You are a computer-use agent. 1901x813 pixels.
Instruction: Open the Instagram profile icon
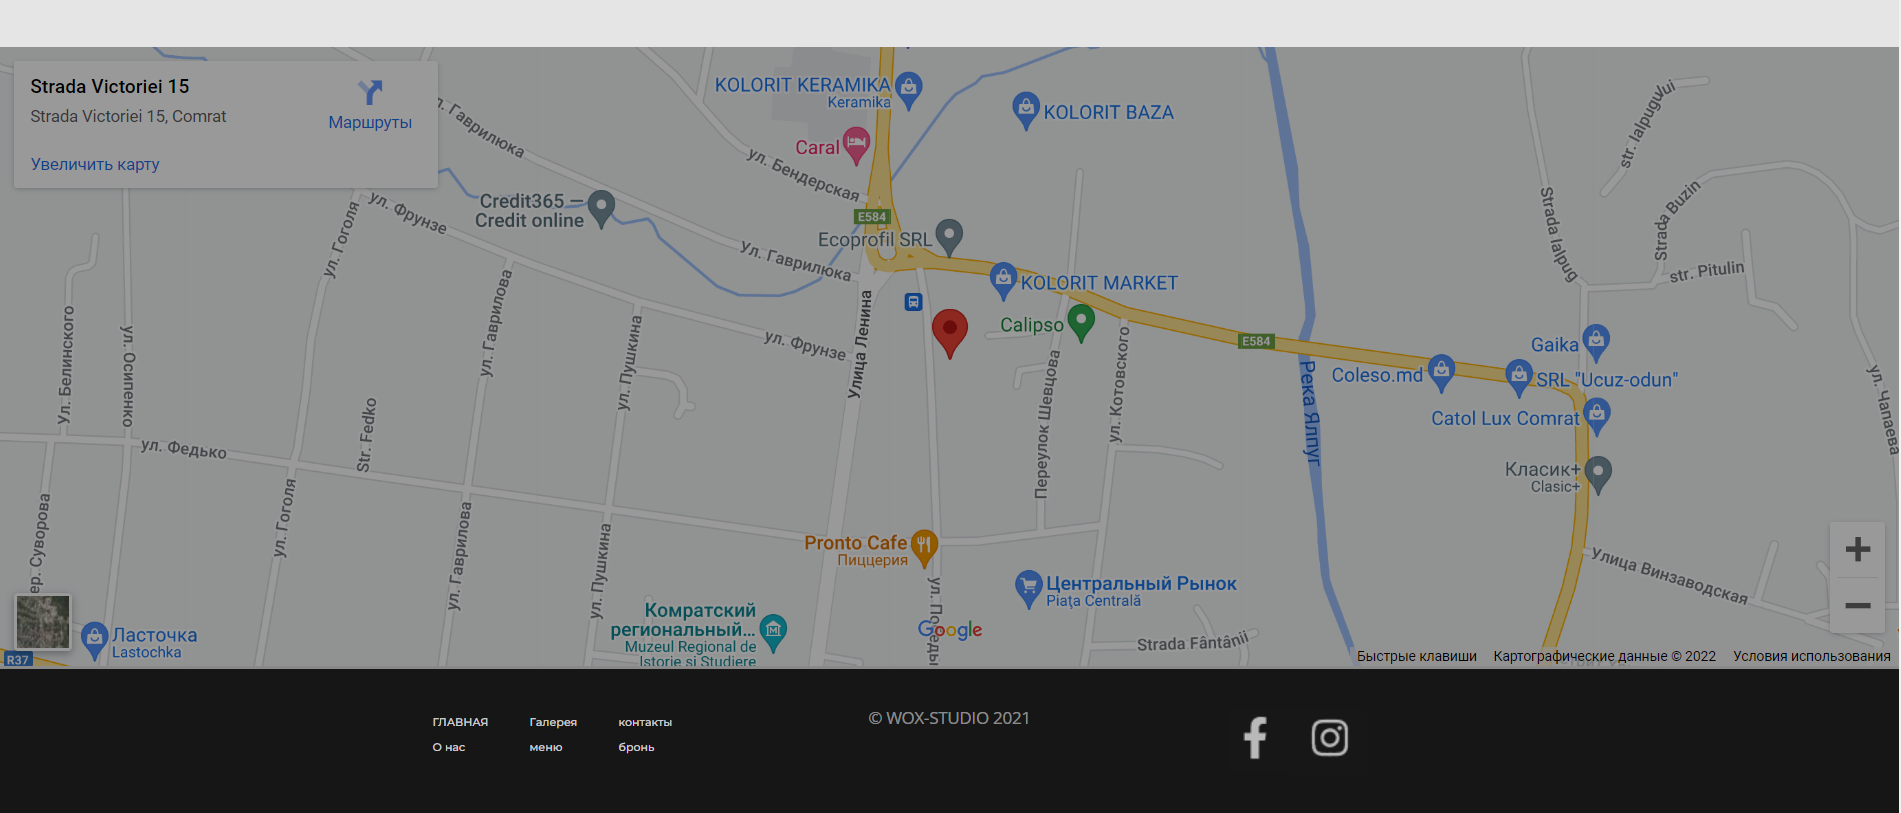(x=1330, y=738)
